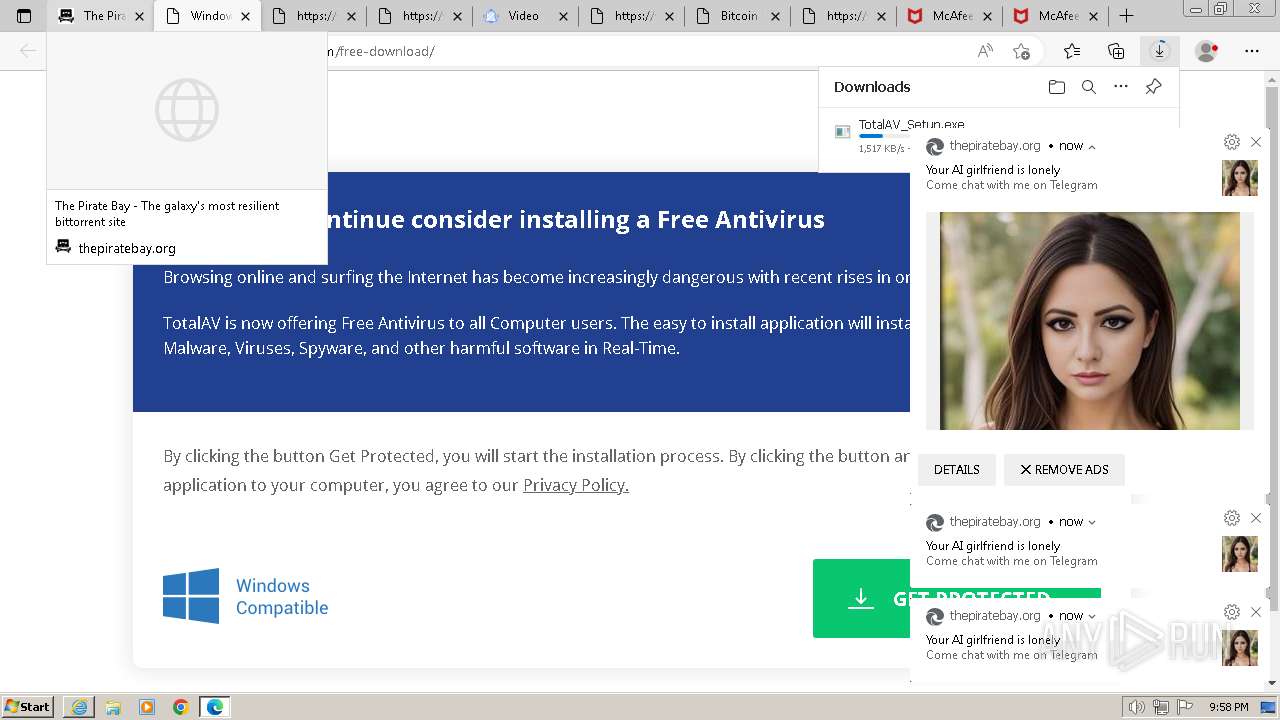1280x720 pixels.
Task: Switch to the last McAfee tab
Action: (x=1055, y=16)
